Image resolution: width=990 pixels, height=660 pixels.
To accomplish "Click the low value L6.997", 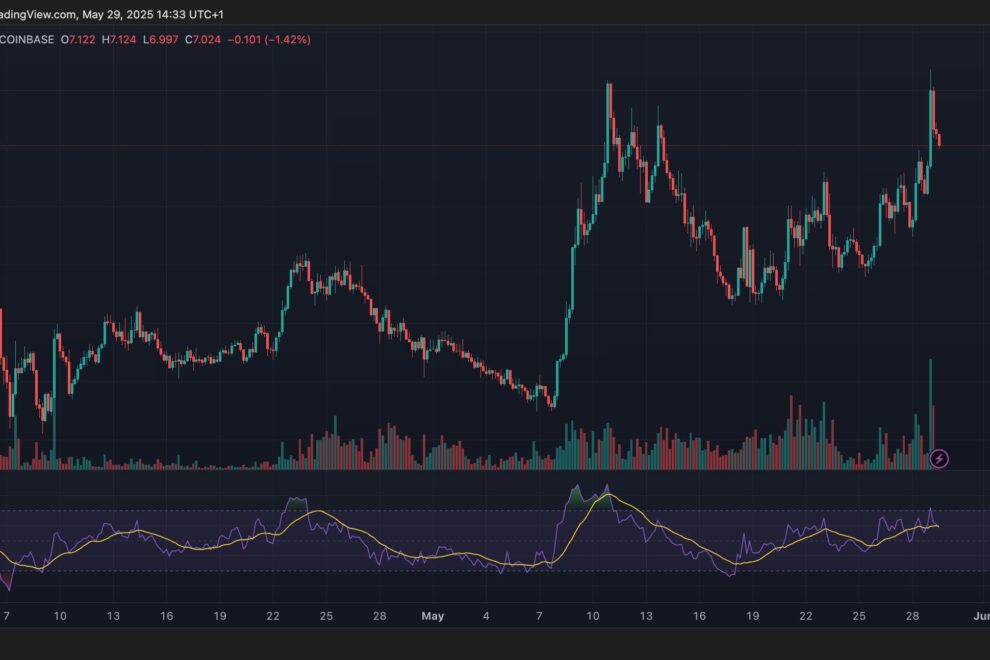I will (x=160, y=39).
